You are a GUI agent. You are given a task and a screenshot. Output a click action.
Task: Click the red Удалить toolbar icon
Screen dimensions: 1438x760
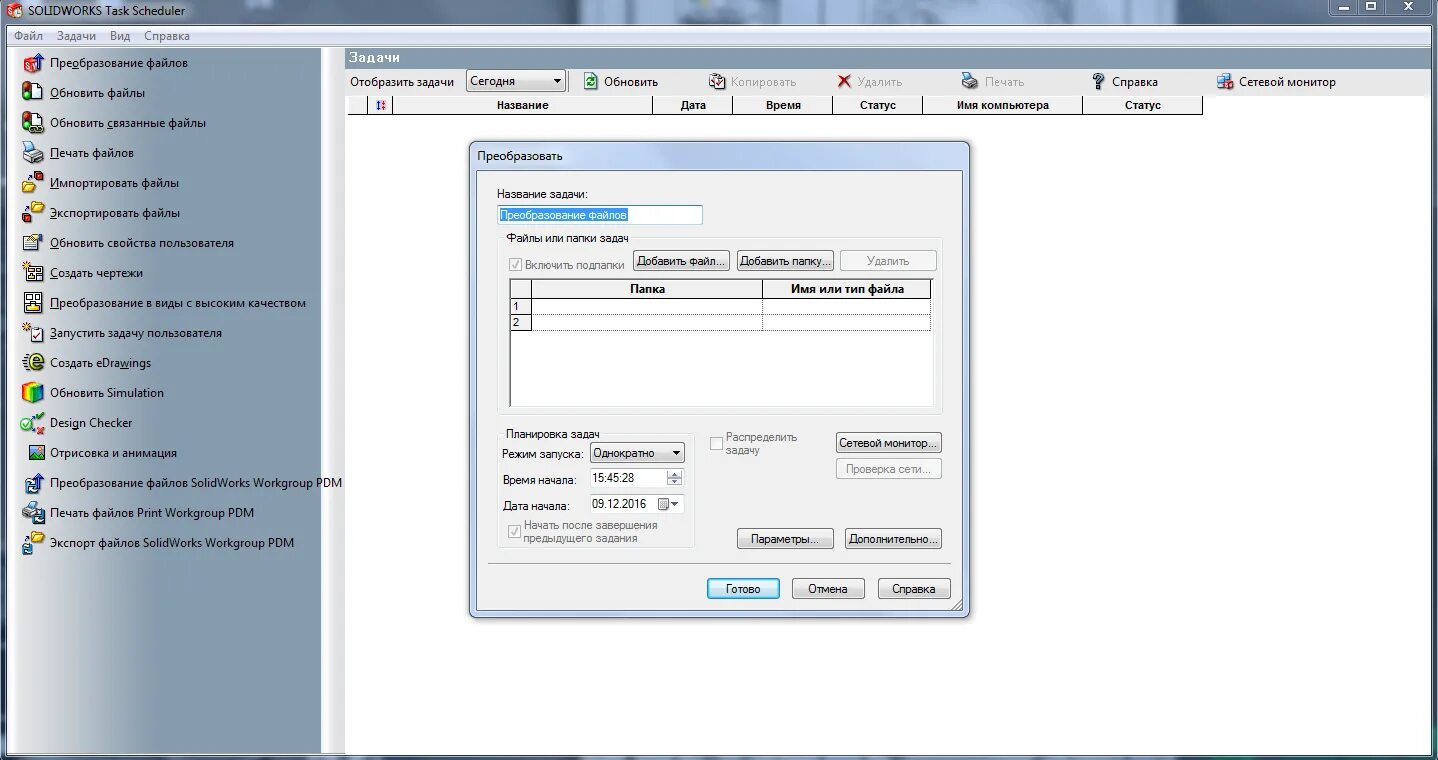(x=844, y=82)
